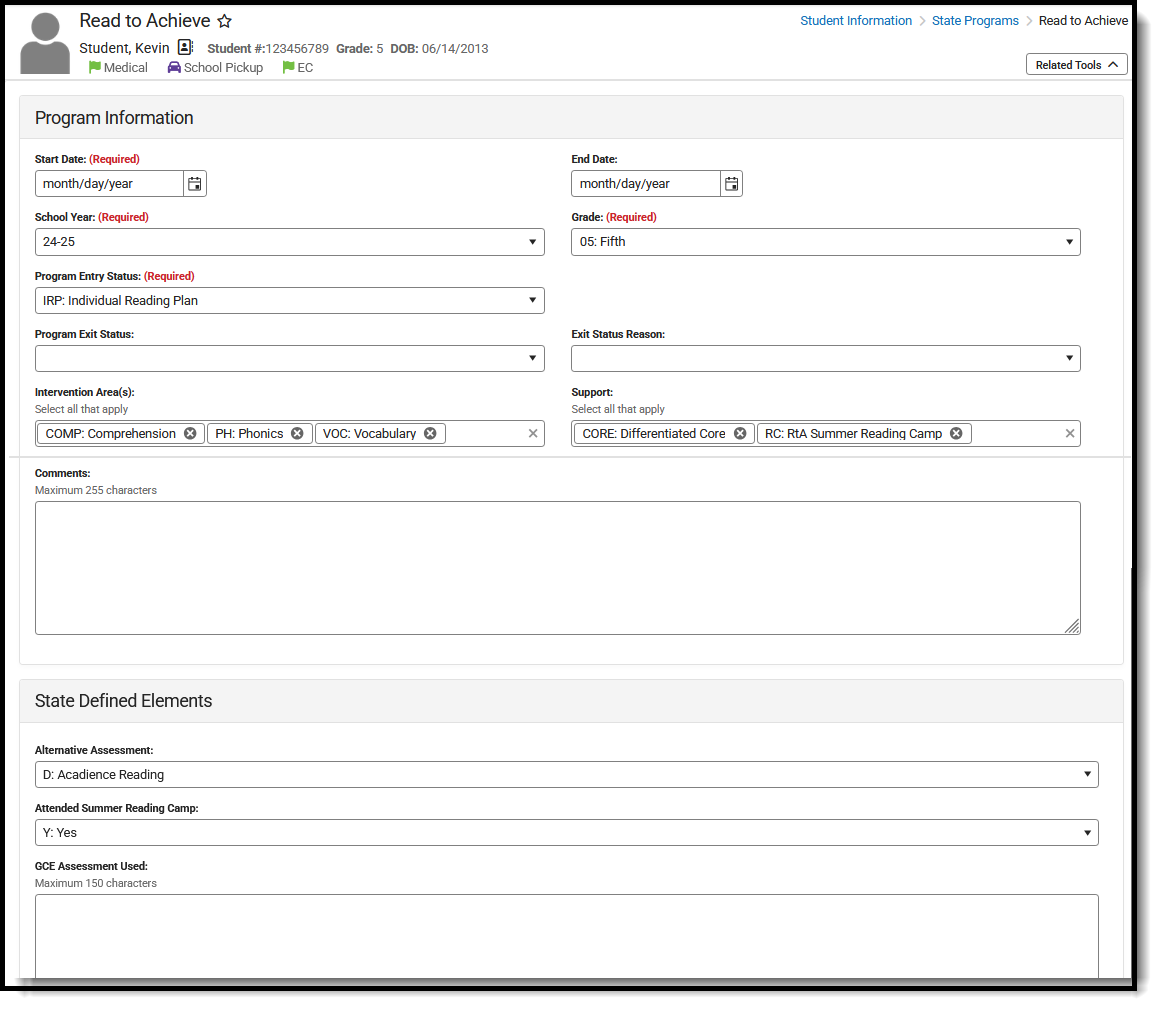
Task: Collapse the Related Tools menu
Action: coord(1077,64)
